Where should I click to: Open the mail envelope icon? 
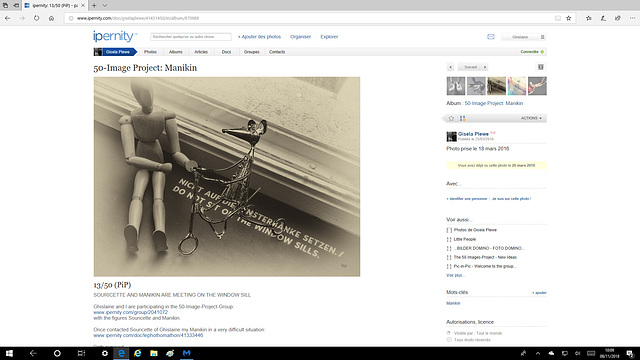coord(491,37)
